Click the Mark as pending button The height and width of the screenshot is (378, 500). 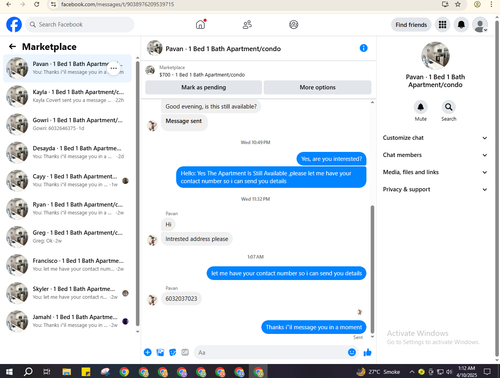point(203,87)
